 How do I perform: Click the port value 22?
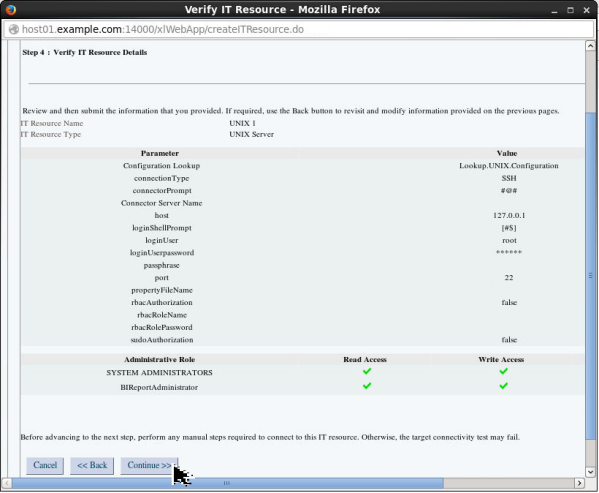[509, 278]
